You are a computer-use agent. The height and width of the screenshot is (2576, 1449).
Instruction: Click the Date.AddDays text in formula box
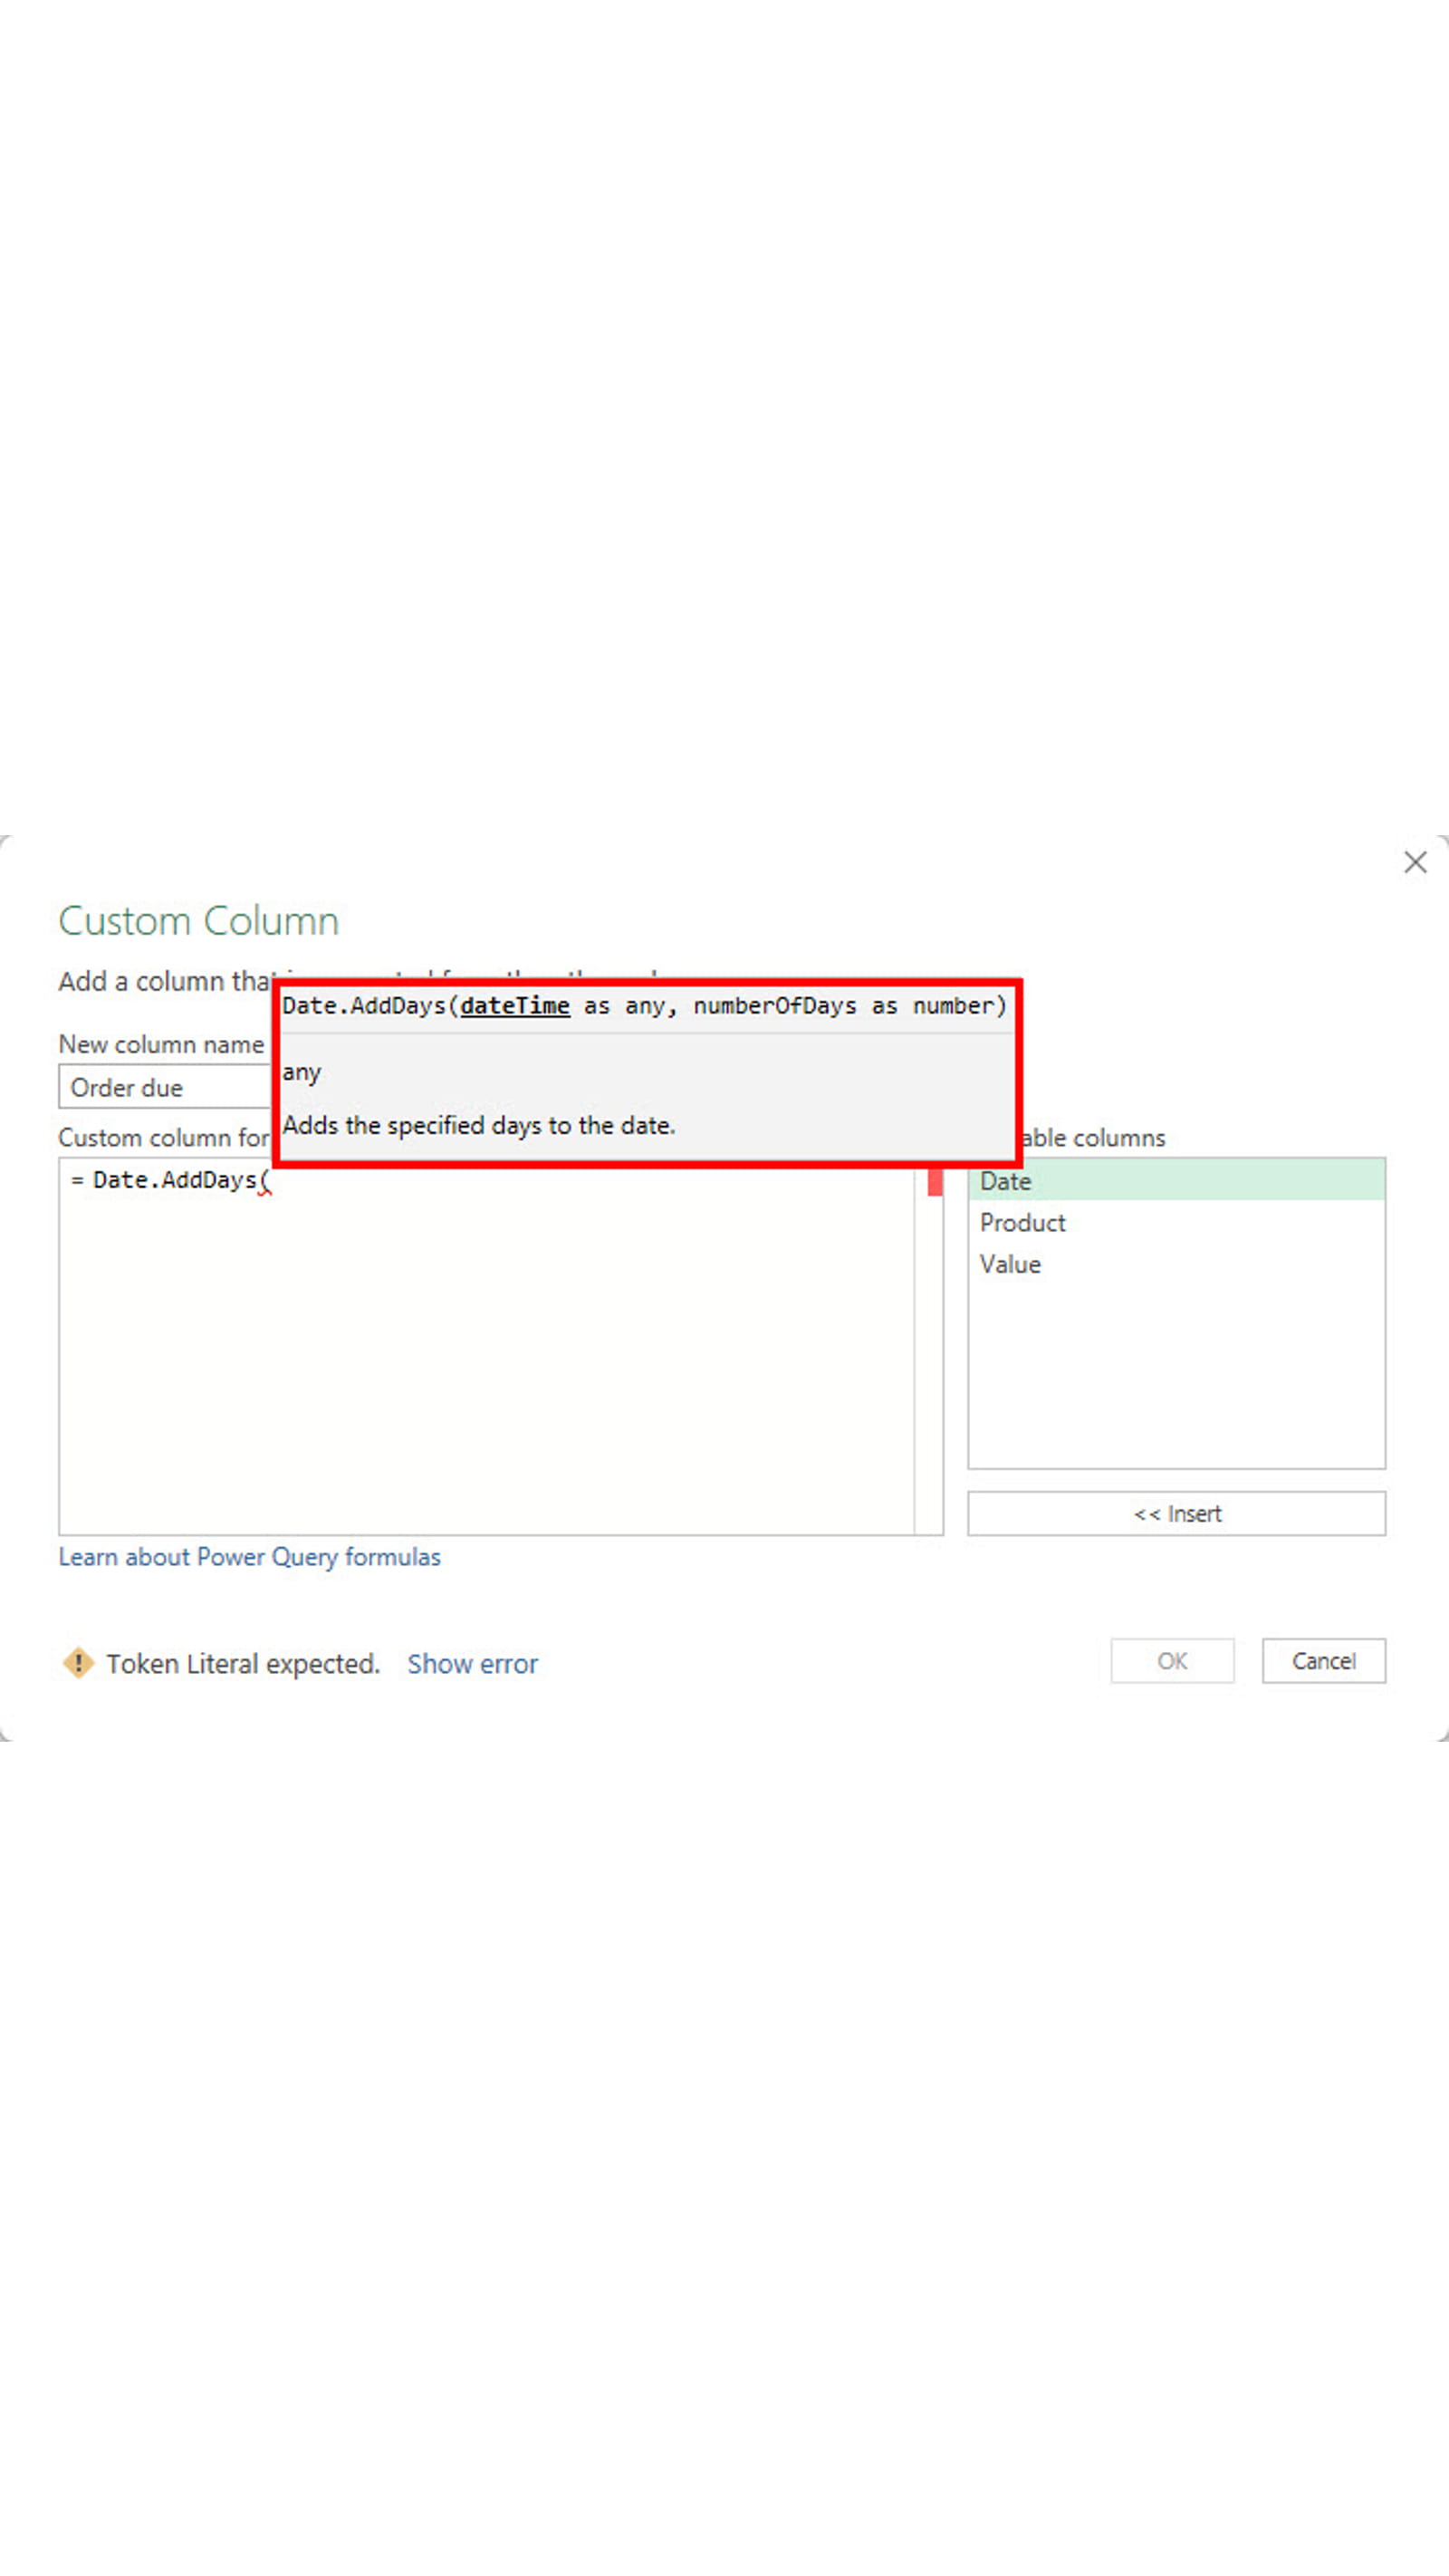(174, 1180)
